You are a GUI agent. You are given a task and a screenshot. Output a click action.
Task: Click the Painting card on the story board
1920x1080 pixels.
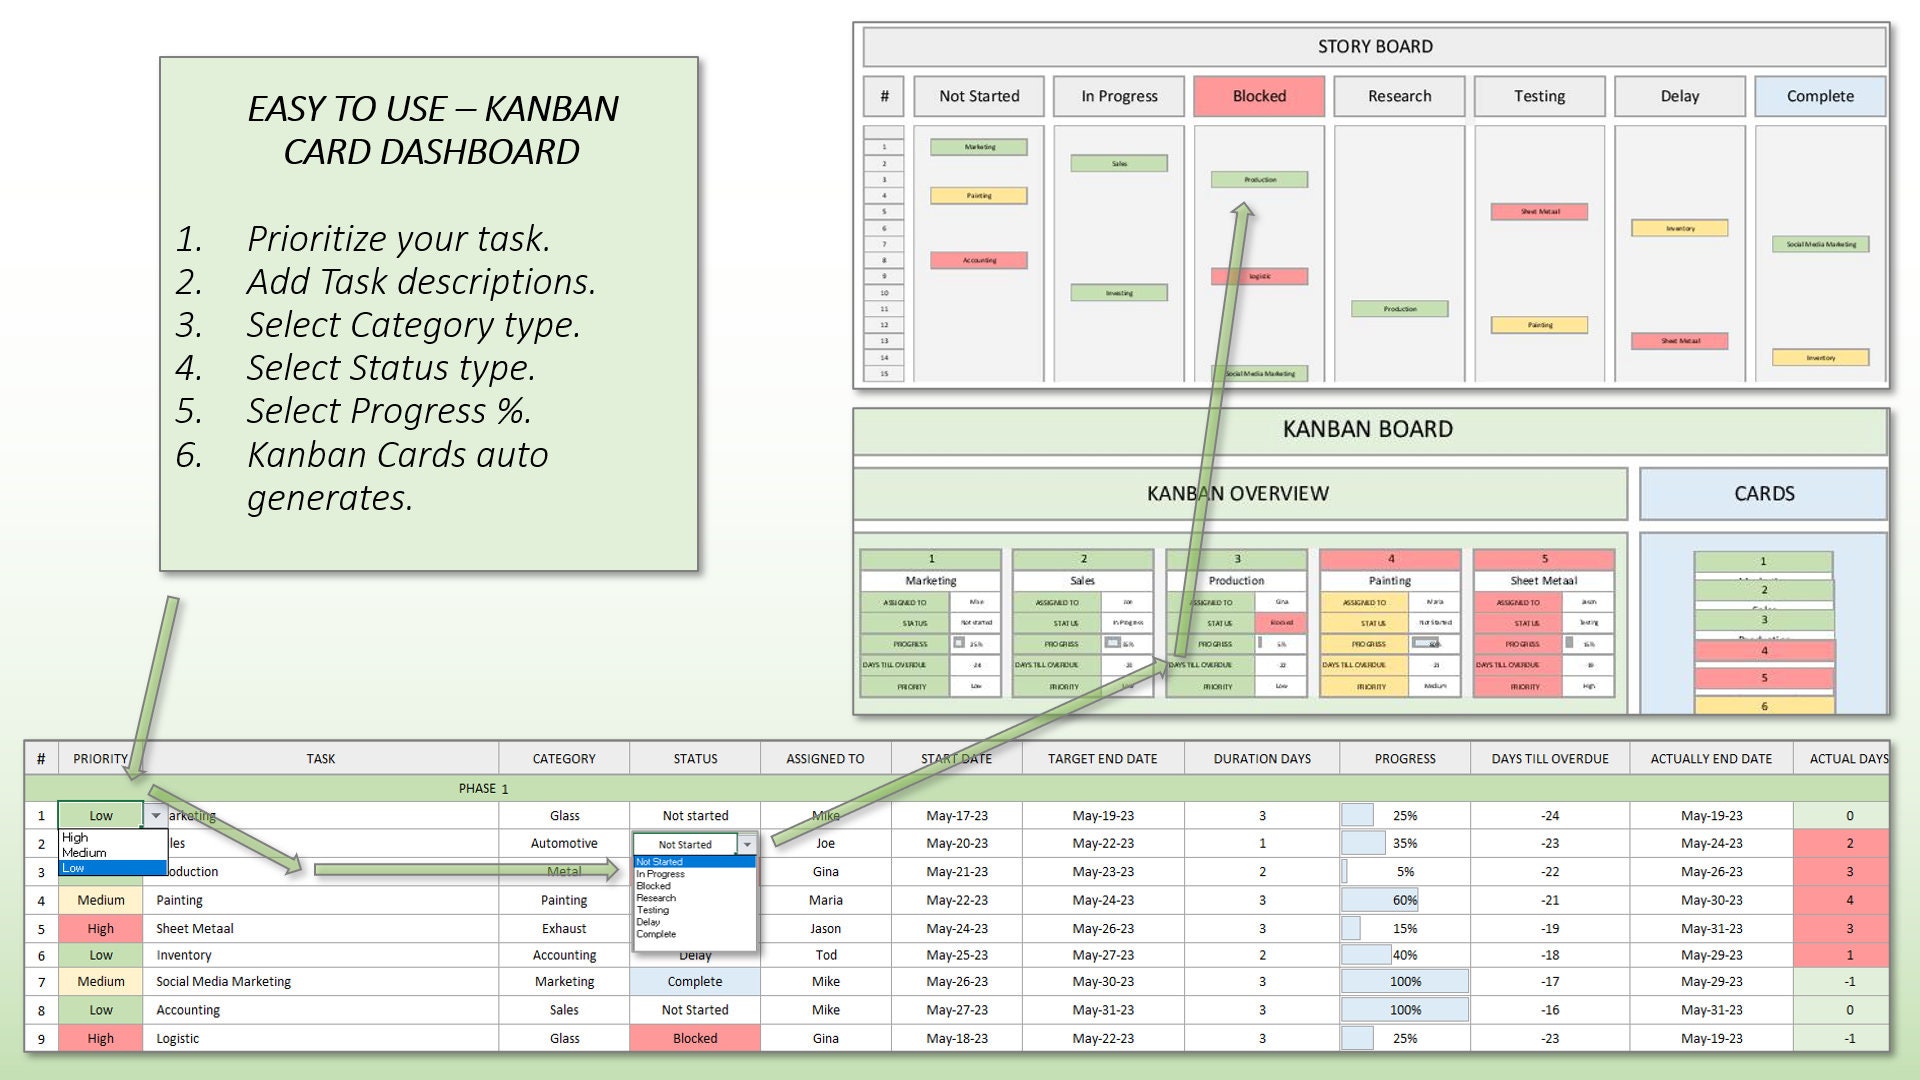(x=980, y=196)
